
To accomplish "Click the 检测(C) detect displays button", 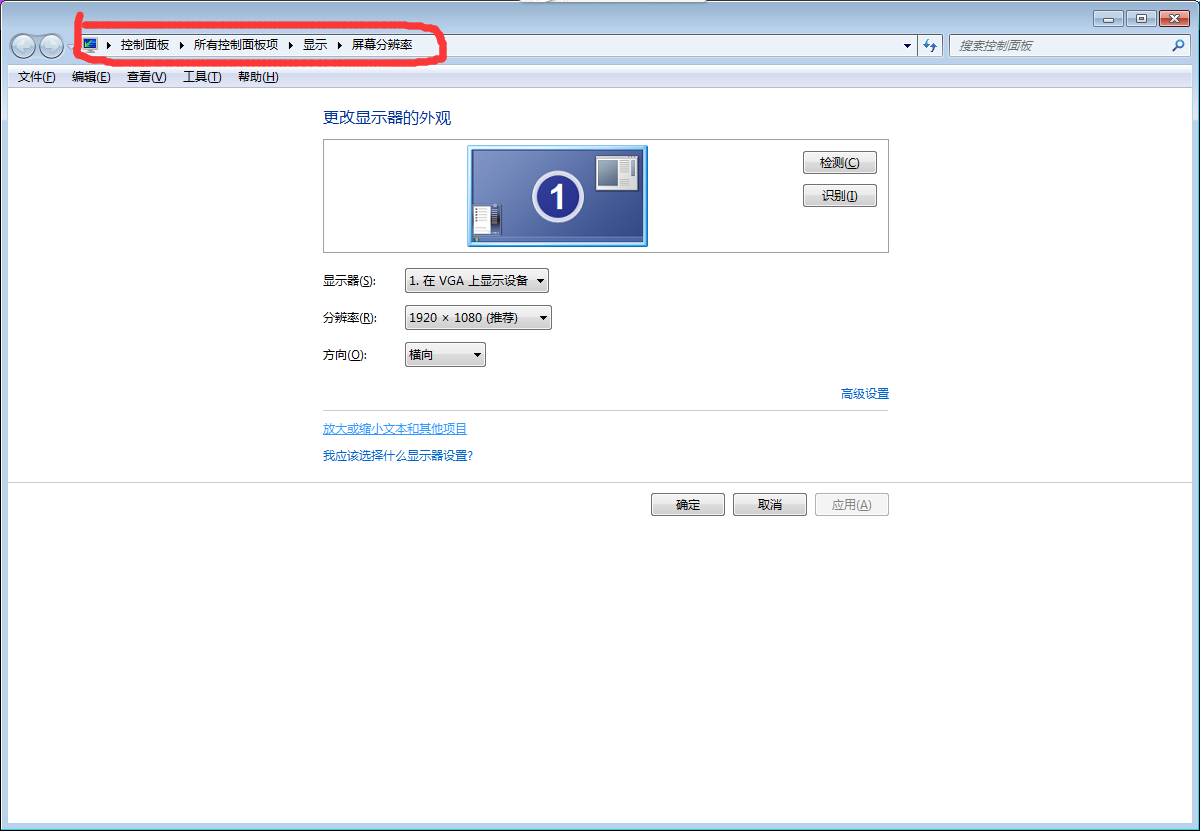I will [x=839, y=162].
